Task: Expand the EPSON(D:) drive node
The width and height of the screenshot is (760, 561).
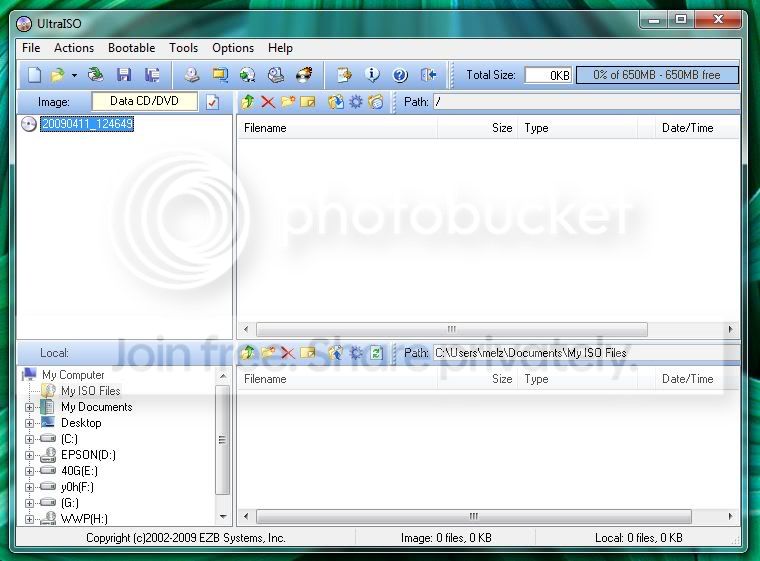Action: pos(30,455)
